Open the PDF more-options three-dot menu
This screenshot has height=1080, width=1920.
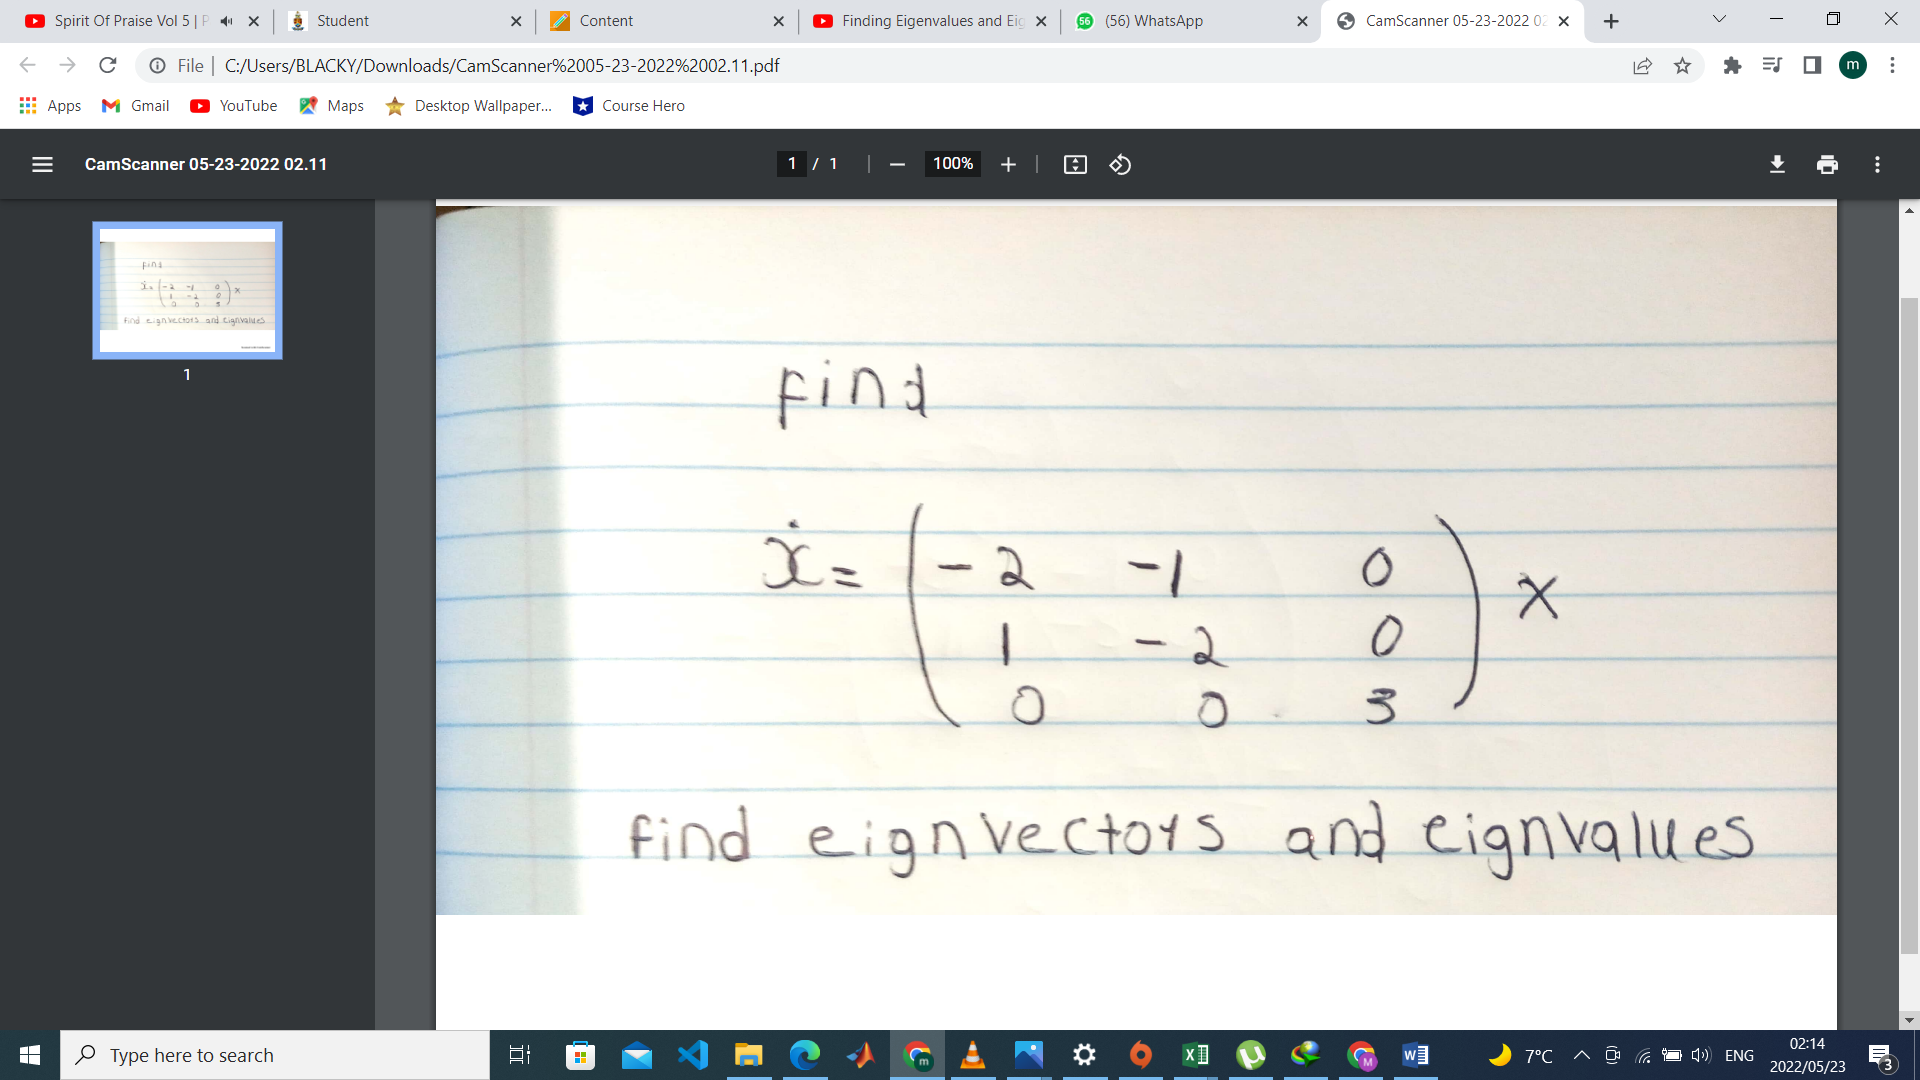pos(1877,164)
